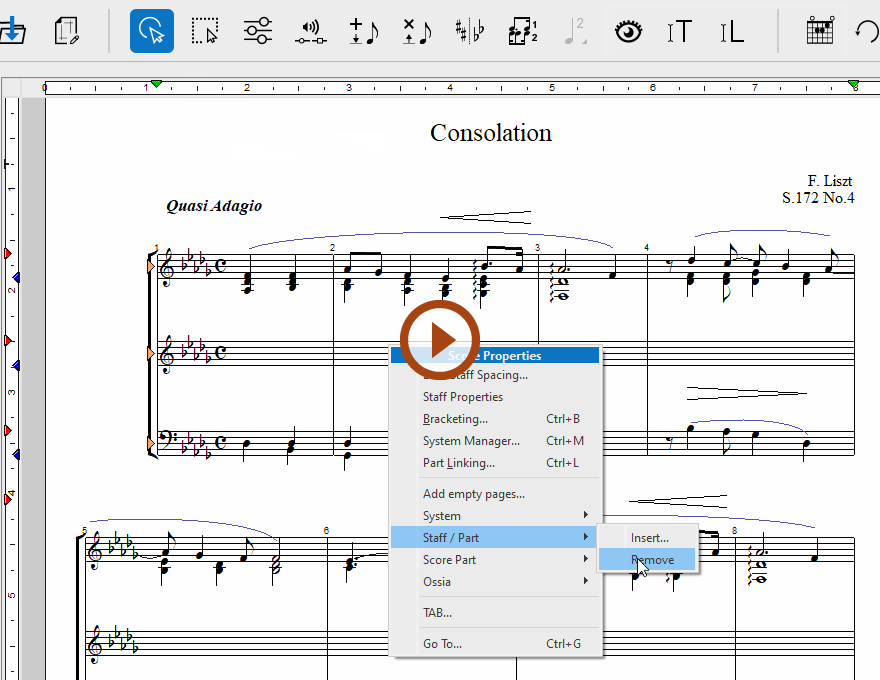Expand the Score Part submenu
This screenshot has width=880, height=680.
click(495, 559)
